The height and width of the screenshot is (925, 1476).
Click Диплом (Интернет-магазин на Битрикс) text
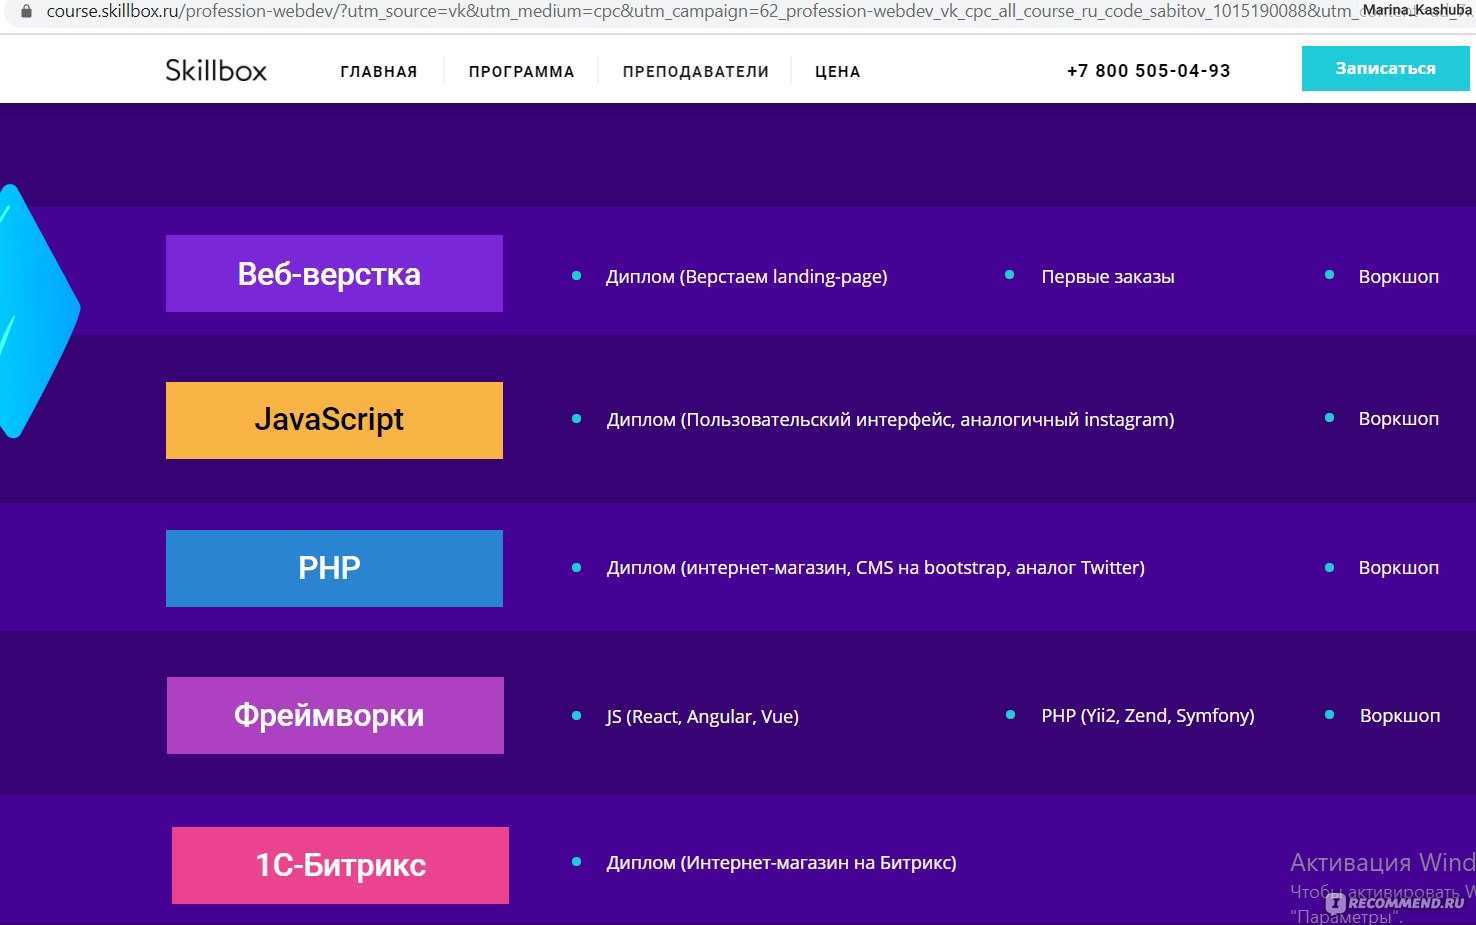(x=781, y=863)
